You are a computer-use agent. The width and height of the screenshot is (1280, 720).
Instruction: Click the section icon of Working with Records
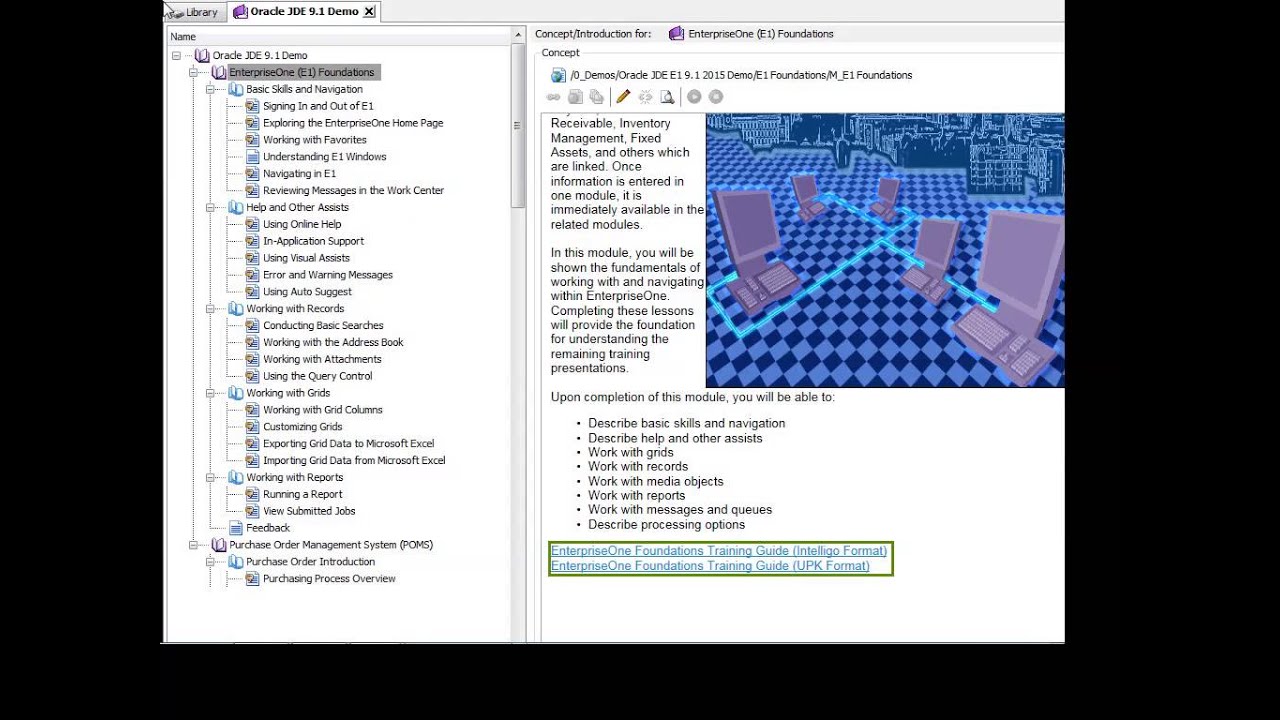pos(236,309)
